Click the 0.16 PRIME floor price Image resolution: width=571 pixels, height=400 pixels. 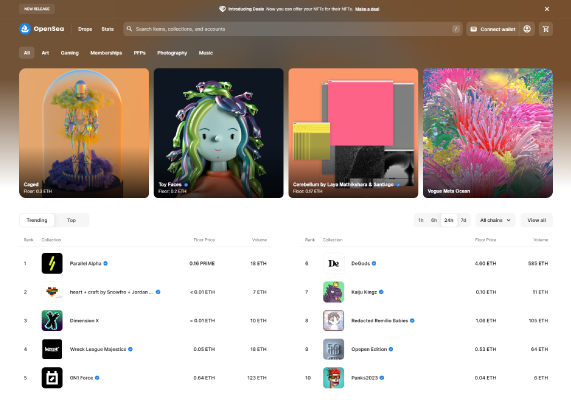202,263
